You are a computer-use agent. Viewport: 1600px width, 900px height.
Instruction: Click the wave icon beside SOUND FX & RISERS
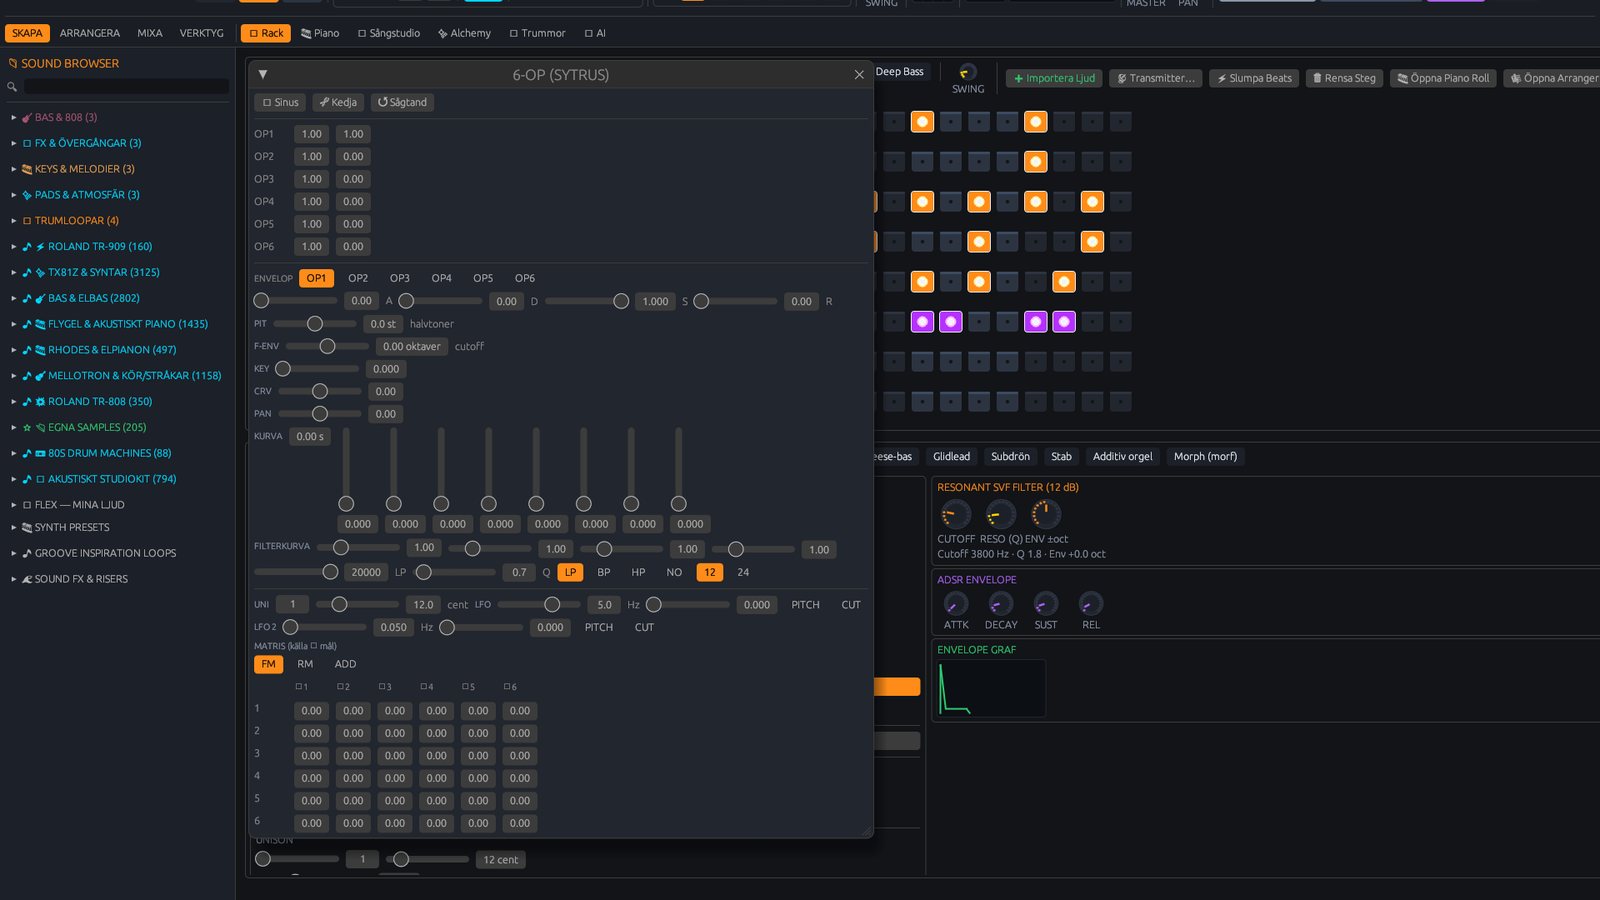point(27,579)
